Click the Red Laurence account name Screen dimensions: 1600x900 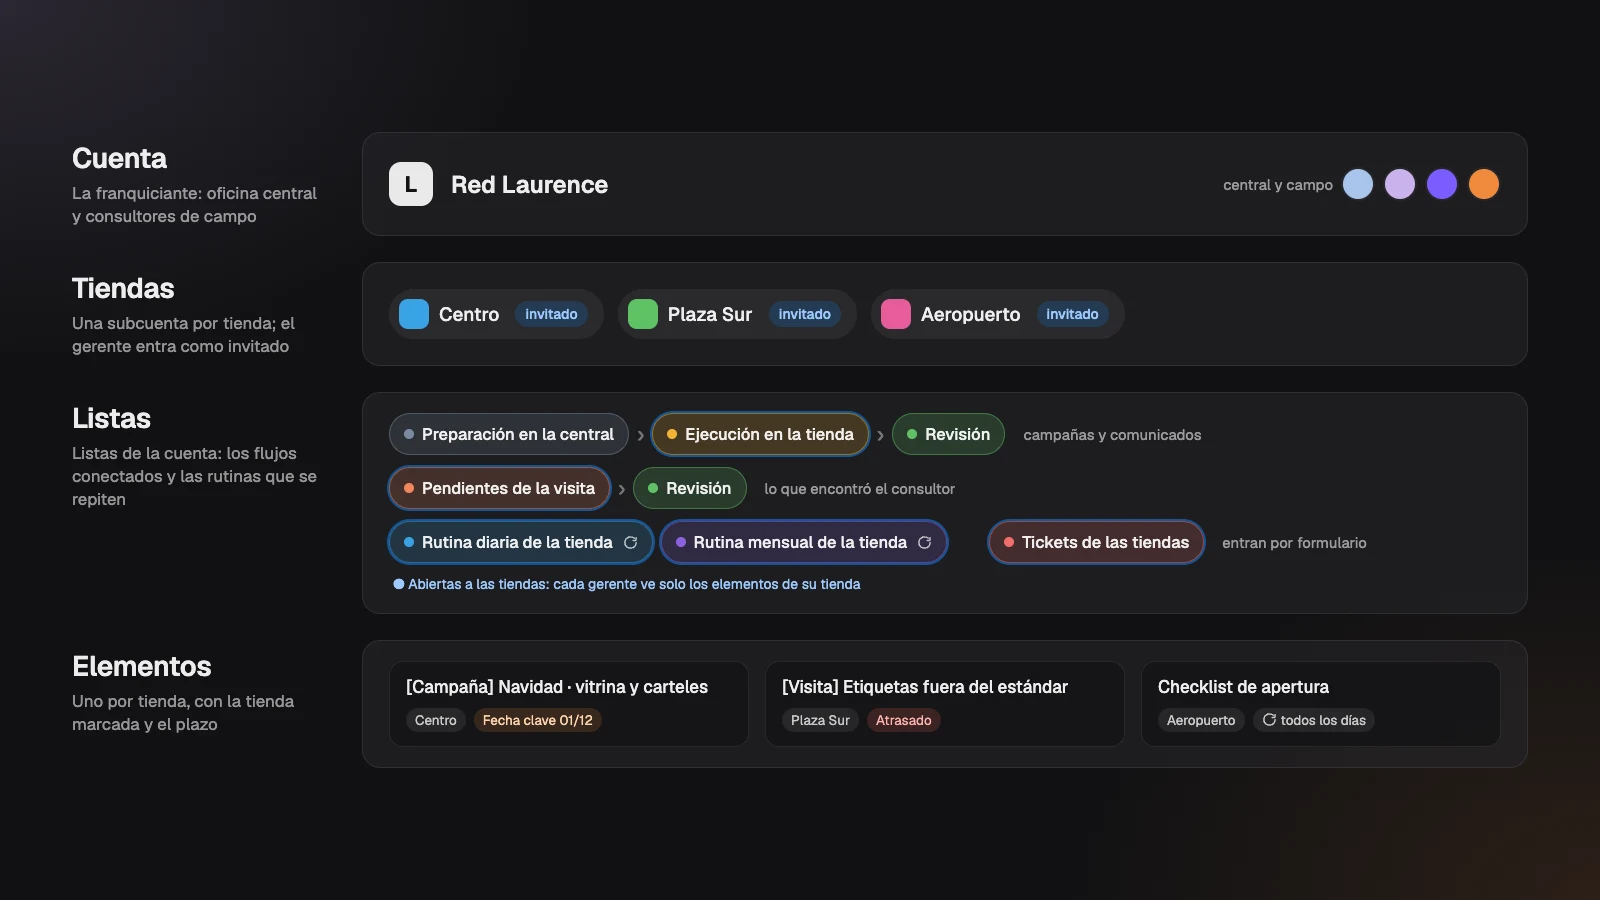(529, 185)
